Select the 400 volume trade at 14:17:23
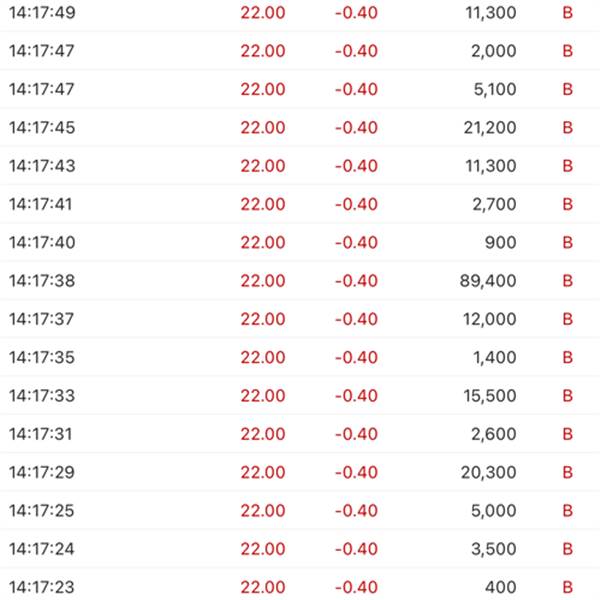 pyautogui.click(x=300, y=585)
